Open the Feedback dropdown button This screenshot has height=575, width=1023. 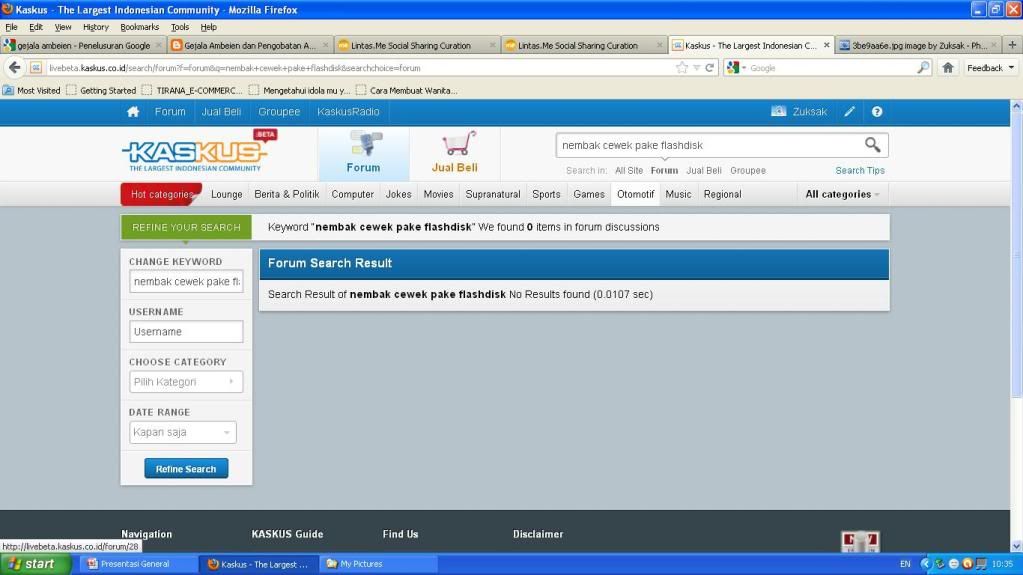[x=990, y=68]
